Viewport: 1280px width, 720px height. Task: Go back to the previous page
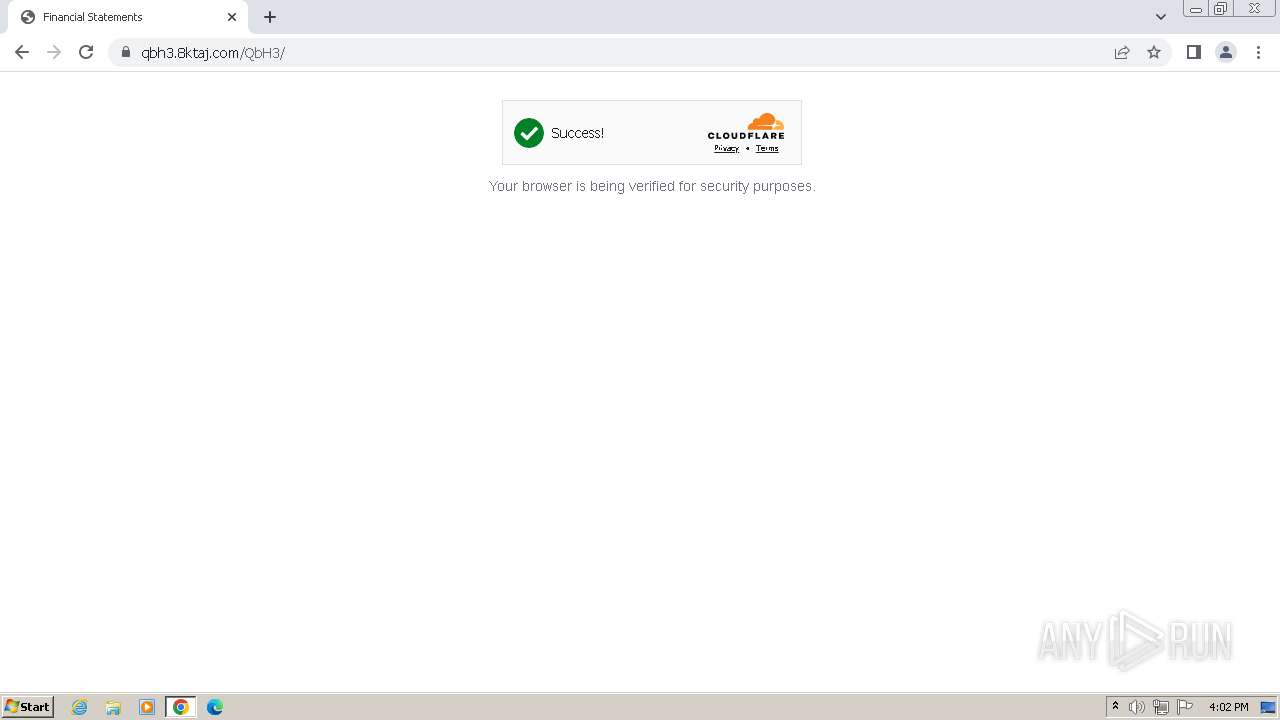click(22, 52)
